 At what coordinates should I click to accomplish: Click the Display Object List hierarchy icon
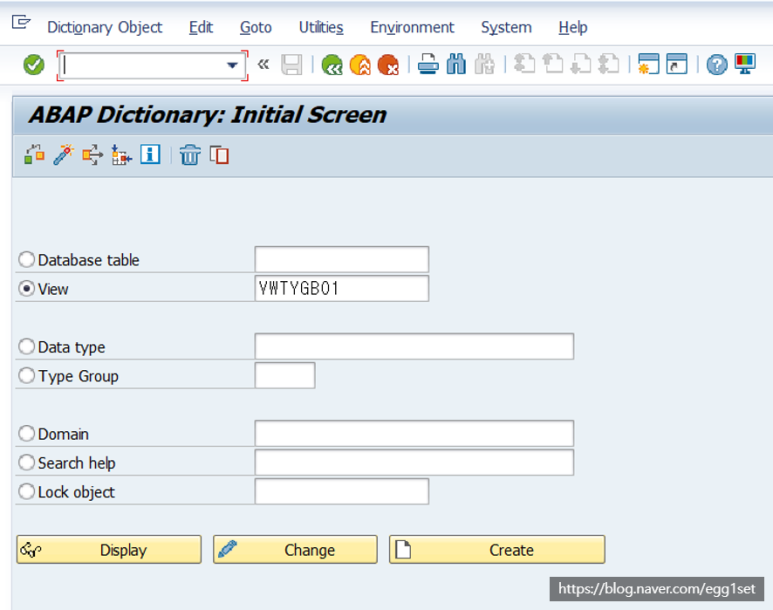[121, 154]
